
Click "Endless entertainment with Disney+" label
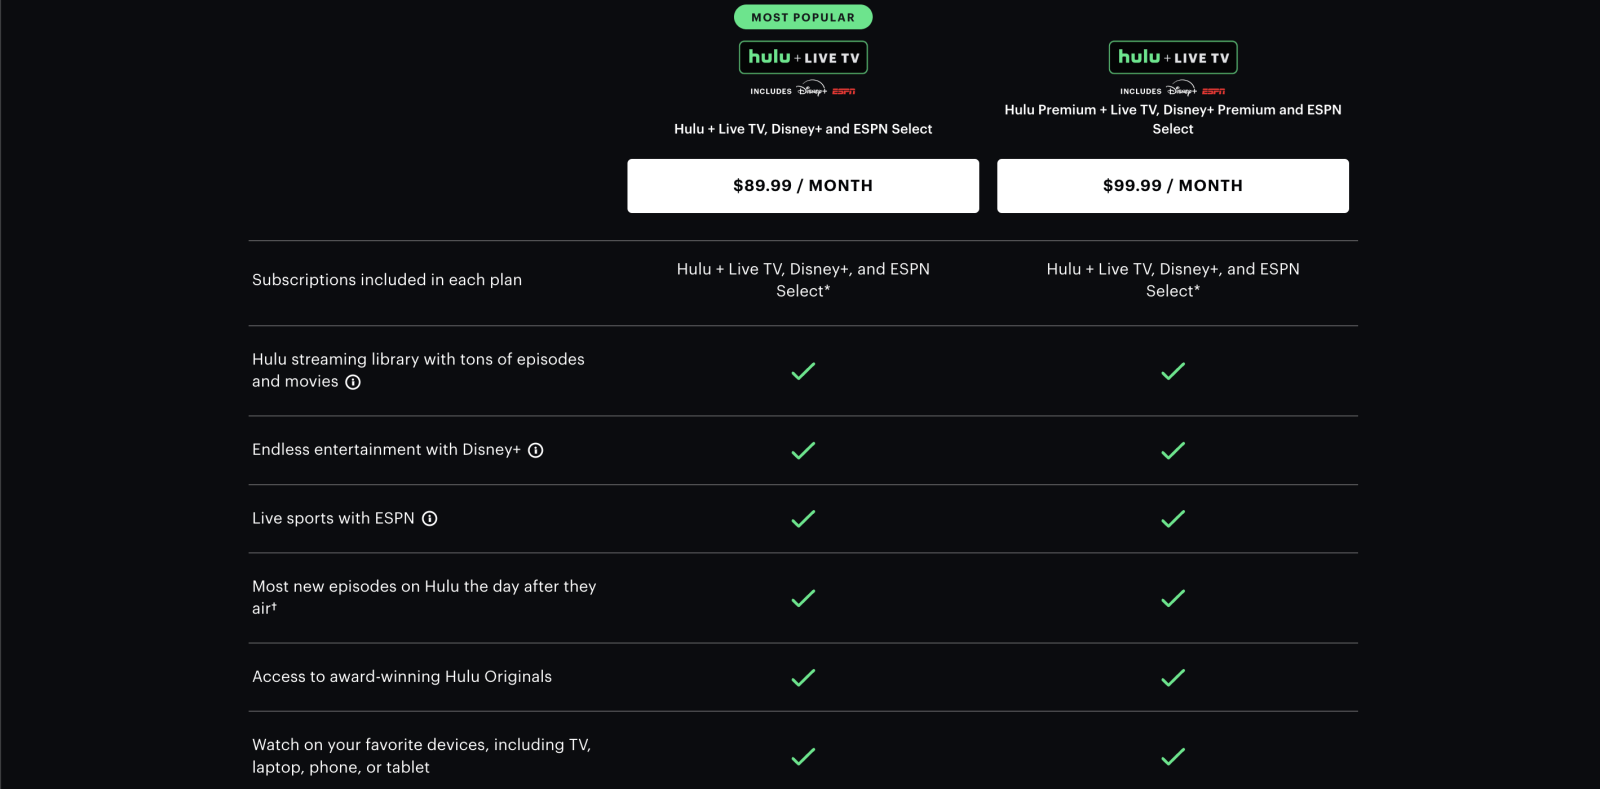coord(386,450)
